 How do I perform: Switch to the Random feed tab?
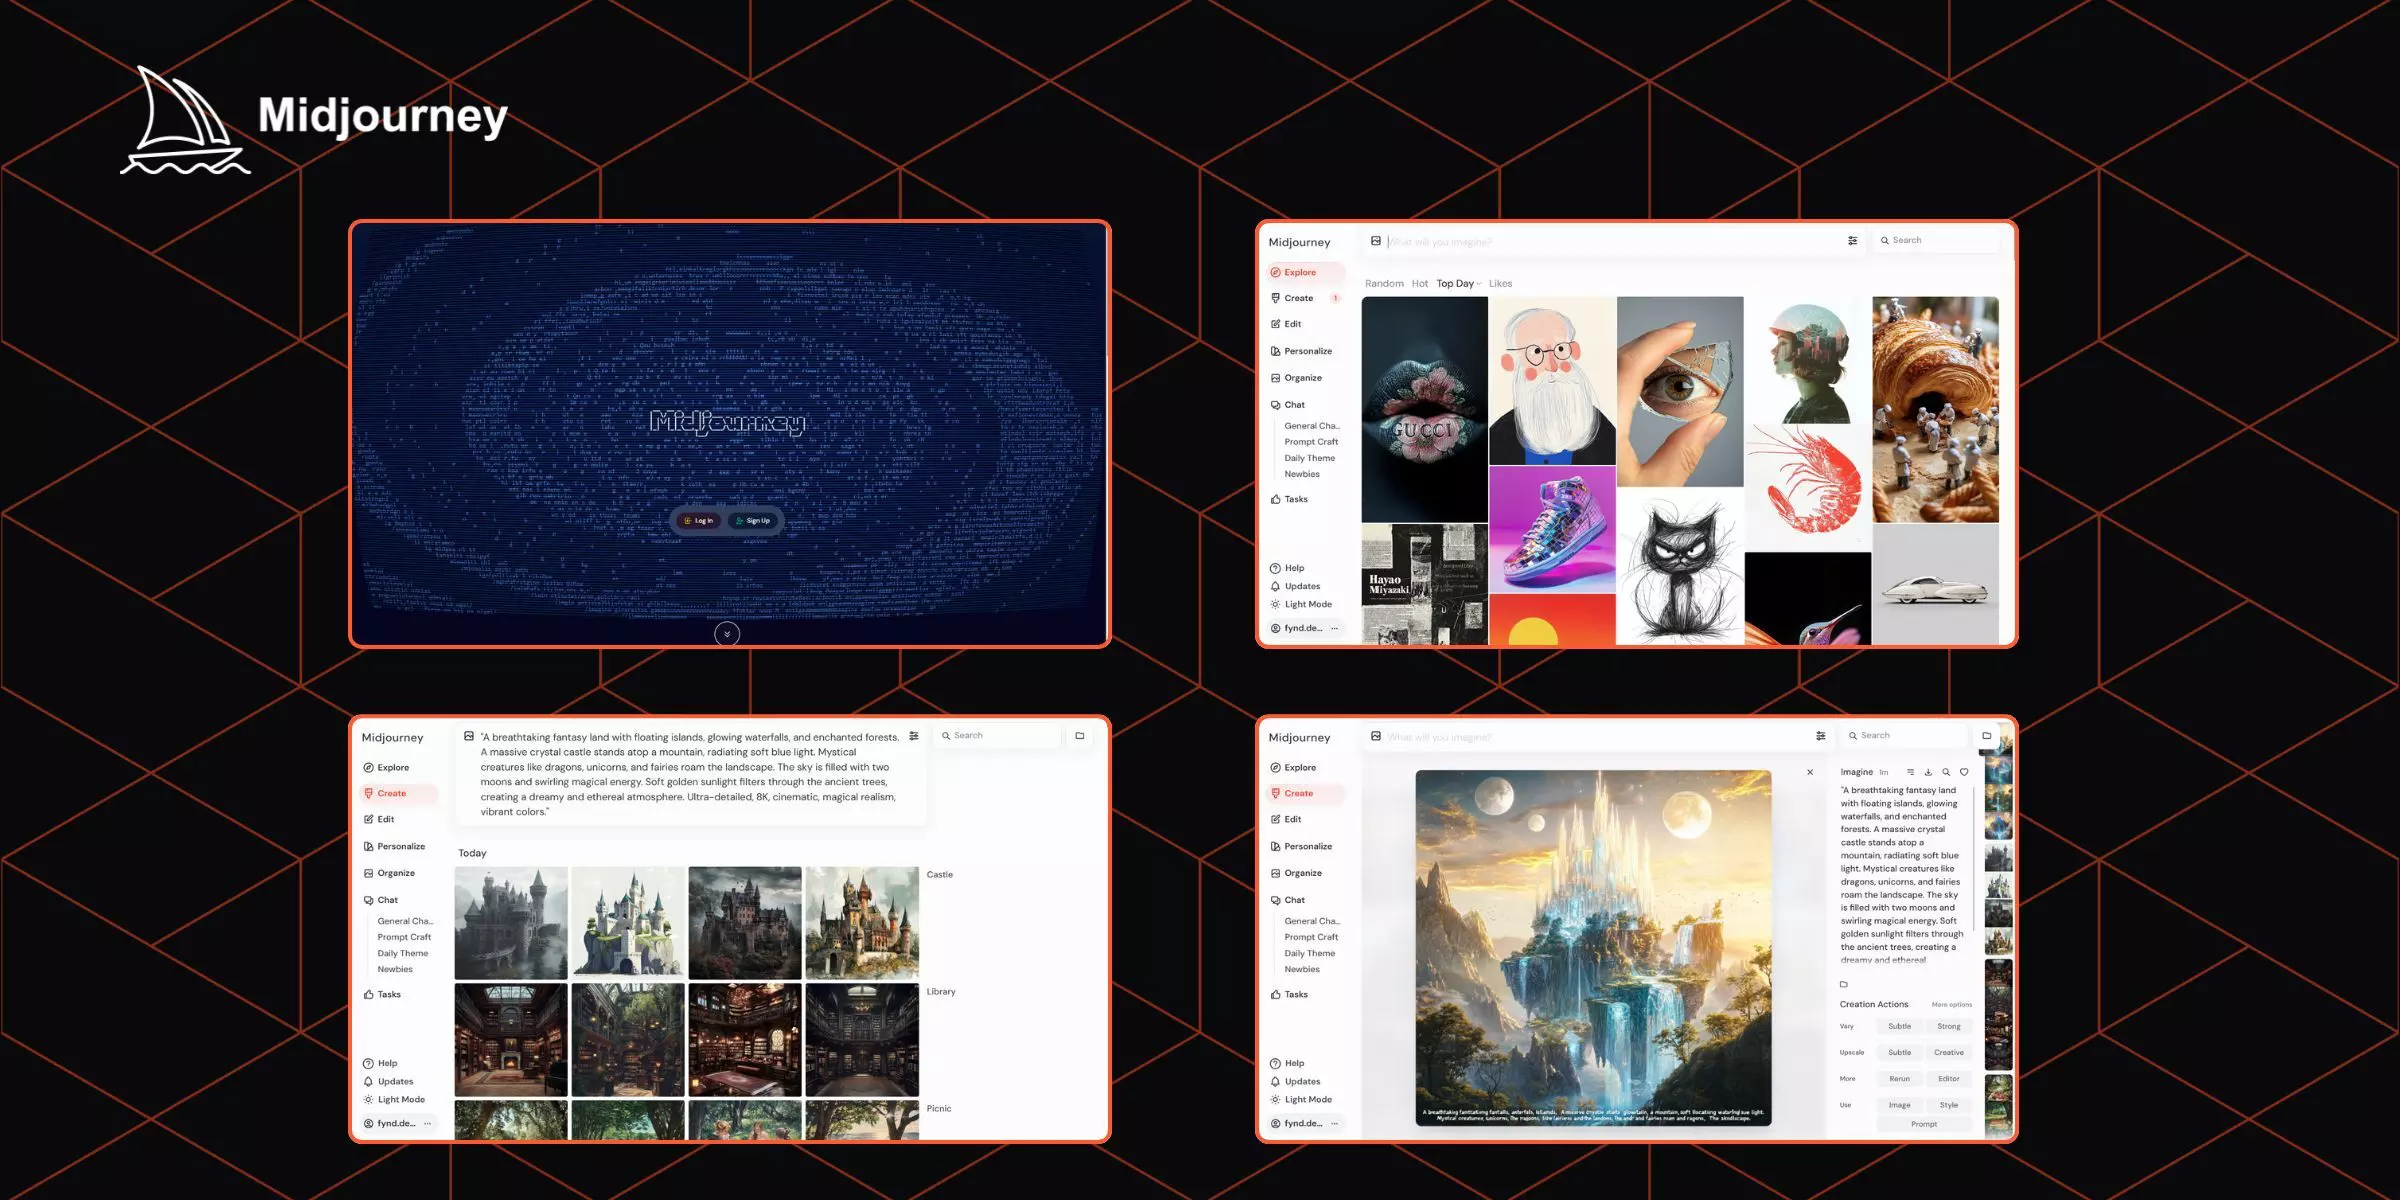(1384, 284)
